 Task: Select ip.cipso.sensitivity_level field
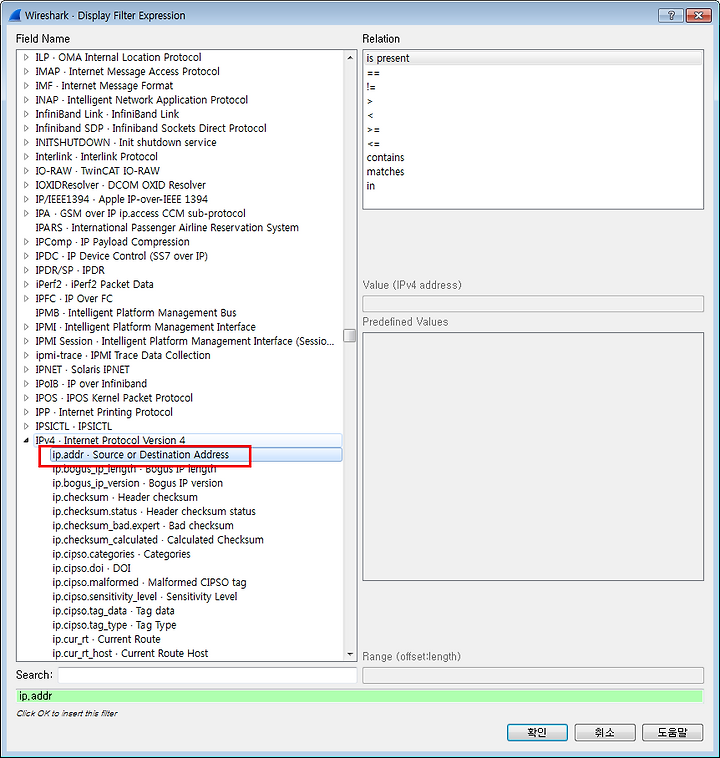(x=145, y=597)
